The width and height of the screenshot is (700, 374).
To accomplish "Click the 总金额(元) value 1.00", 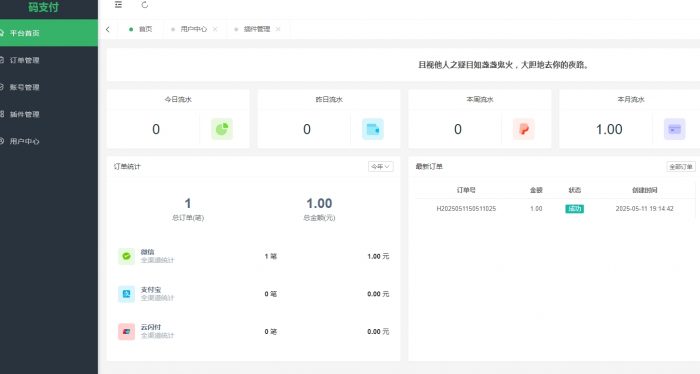I will [x=319, y=204].
